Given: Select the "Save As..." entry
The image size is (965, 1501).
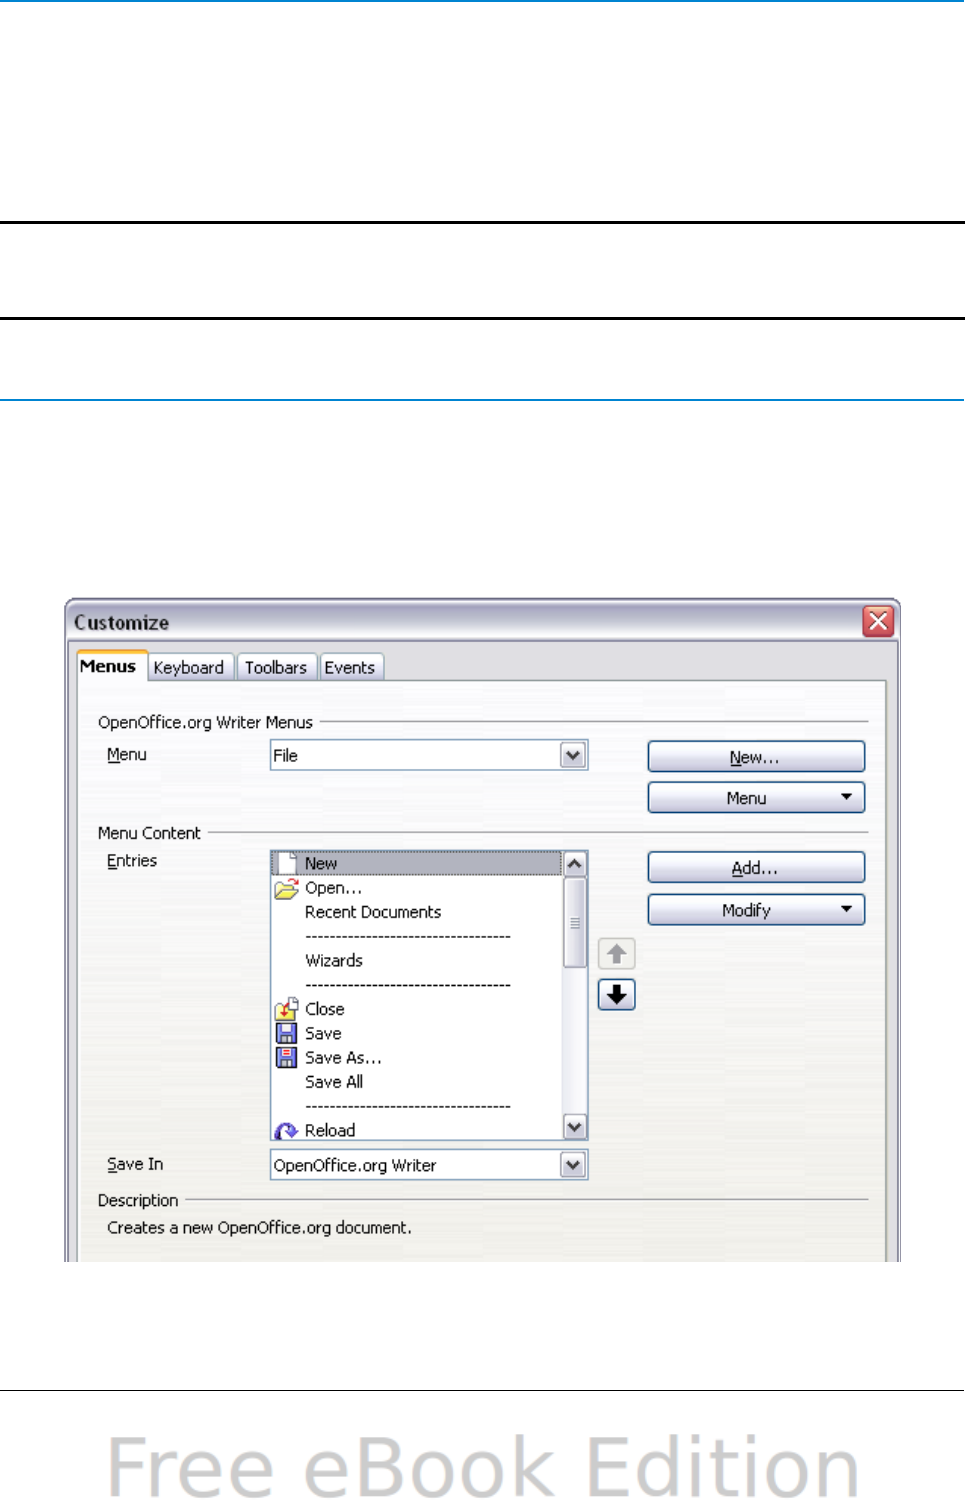Looking at the screenshot, I should 417,1057.
